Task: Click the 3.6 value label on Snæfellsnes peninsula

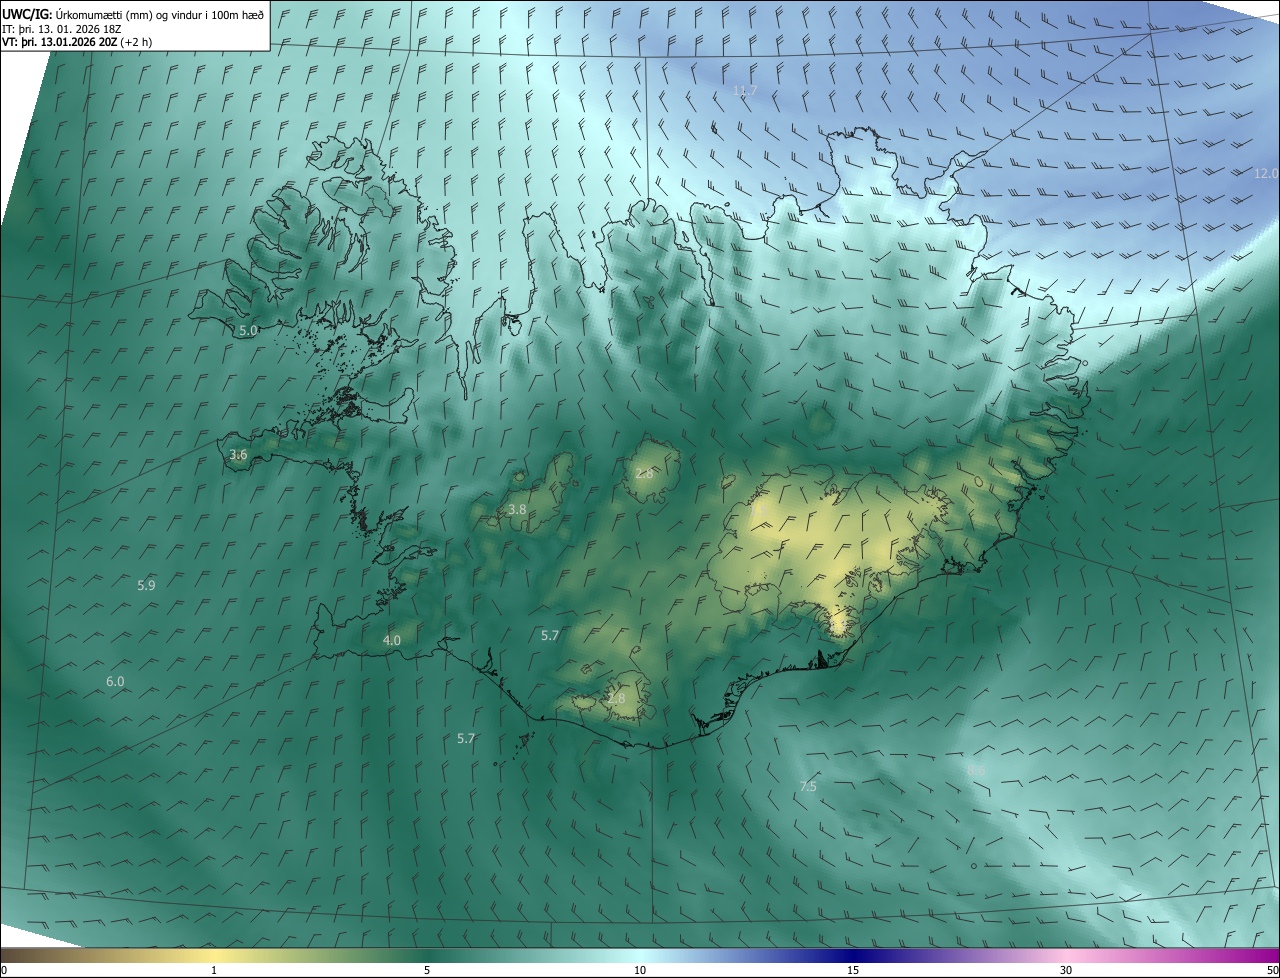Action: point(238,454)
